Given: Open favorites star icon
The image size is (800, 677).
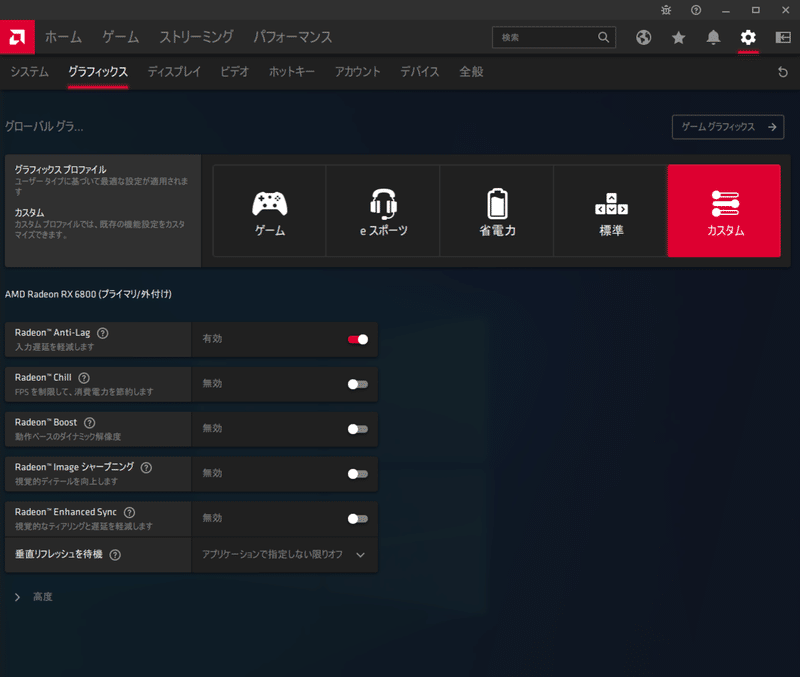Looking at the screenshot, I should [x=678, y=37].
